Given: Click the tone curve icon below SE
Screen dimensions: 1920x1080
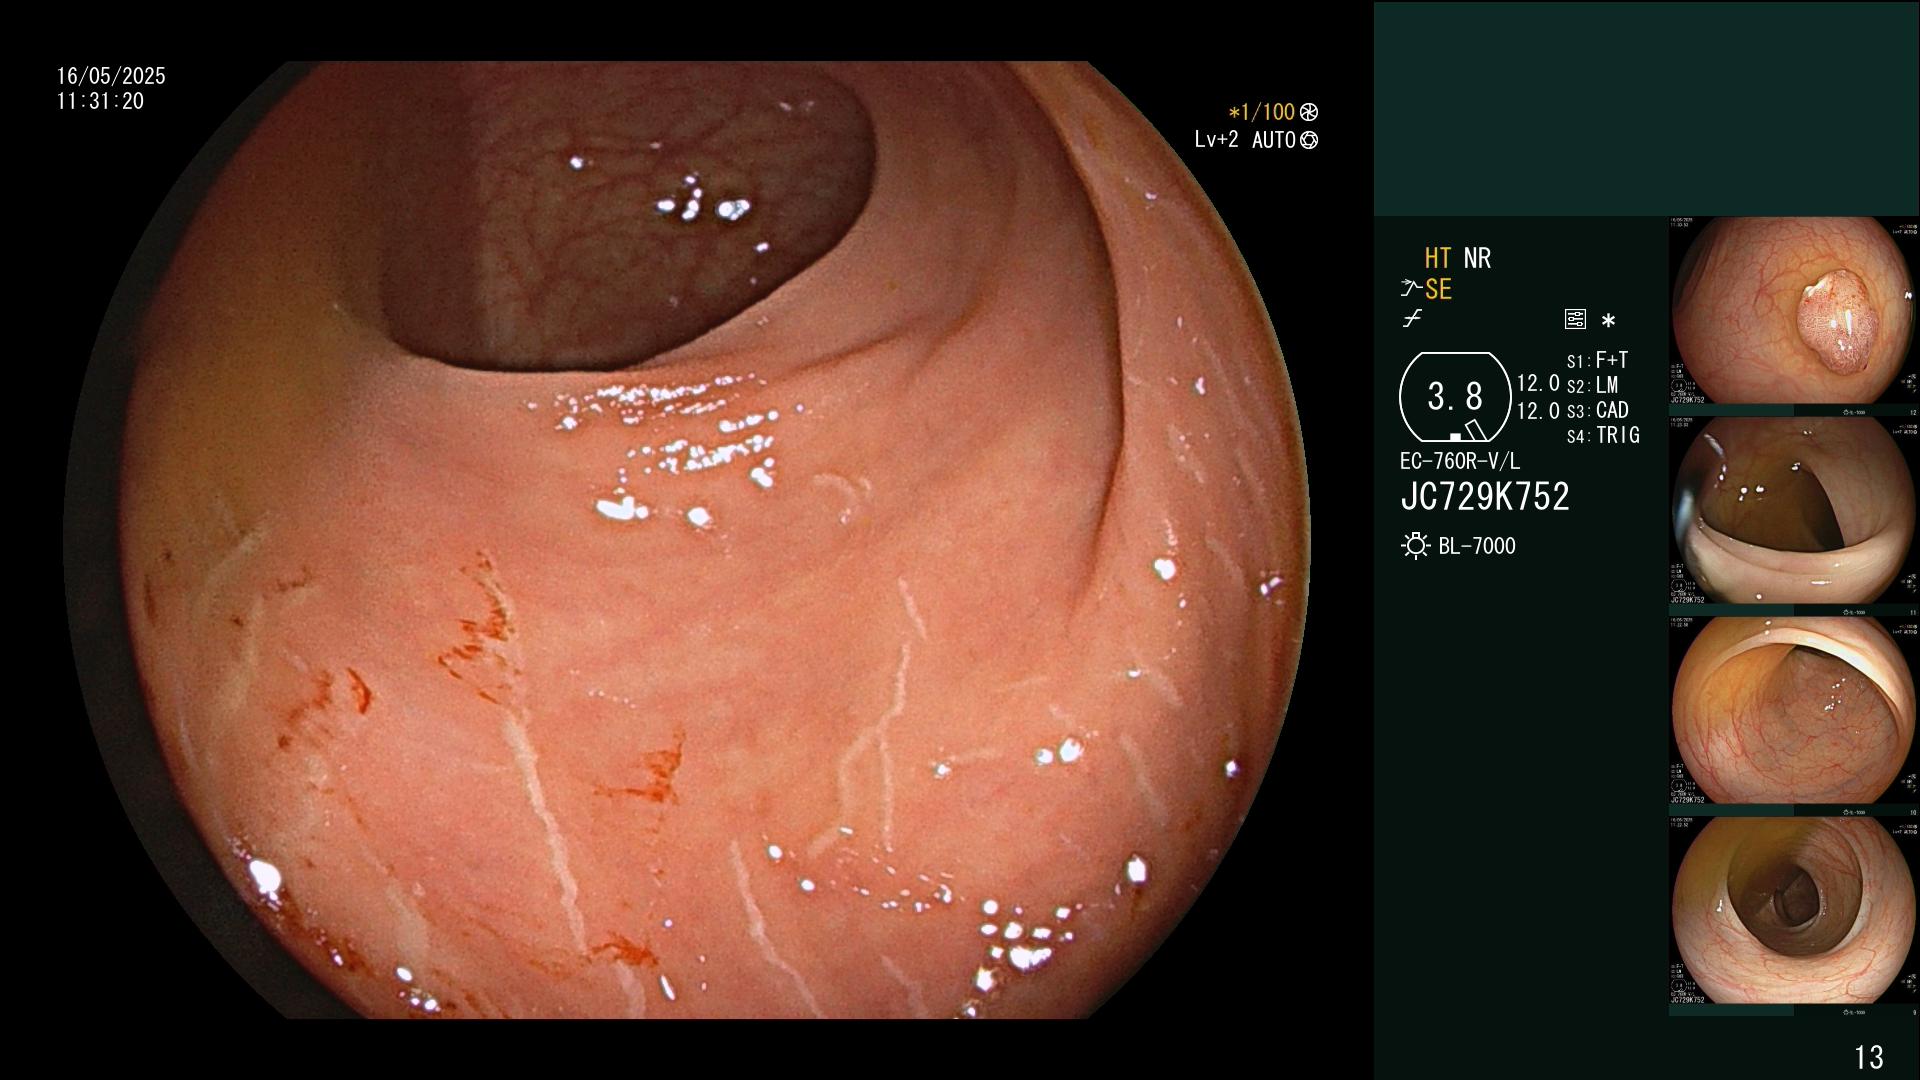Looking at the screenshot, I should coord(1412,319).
